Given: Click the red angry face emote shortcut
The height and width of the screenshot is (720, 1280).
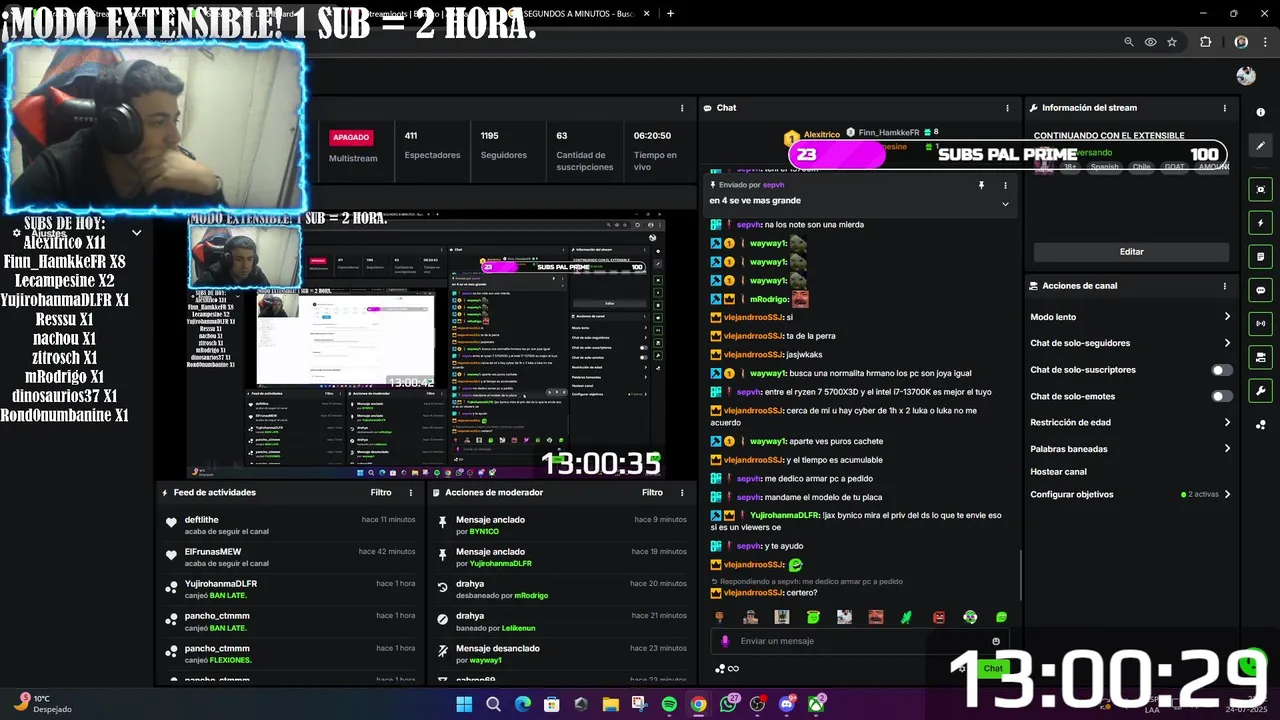Looking at the screenshot, I should [938, 618].
